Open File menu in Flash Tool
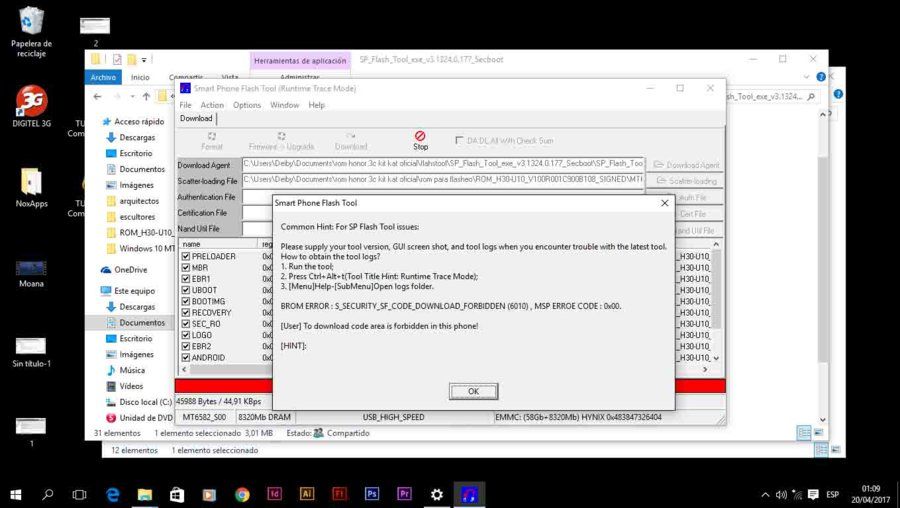Image resolution: width=900 pixels, height=508 pixels. [x=185, y=105]
